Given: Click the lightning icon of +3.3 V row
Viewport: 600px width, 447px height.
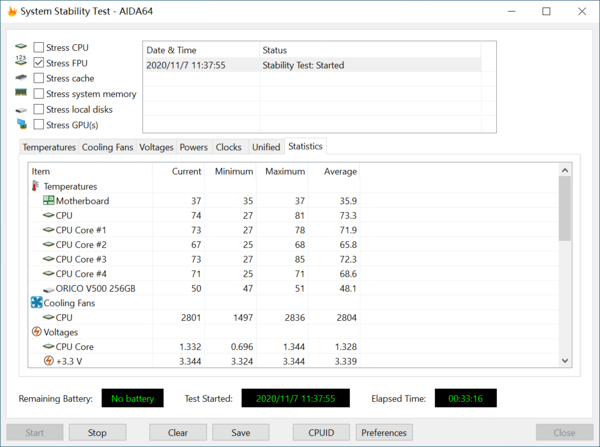Looking at the screenshot, I should tap(49, 361).
